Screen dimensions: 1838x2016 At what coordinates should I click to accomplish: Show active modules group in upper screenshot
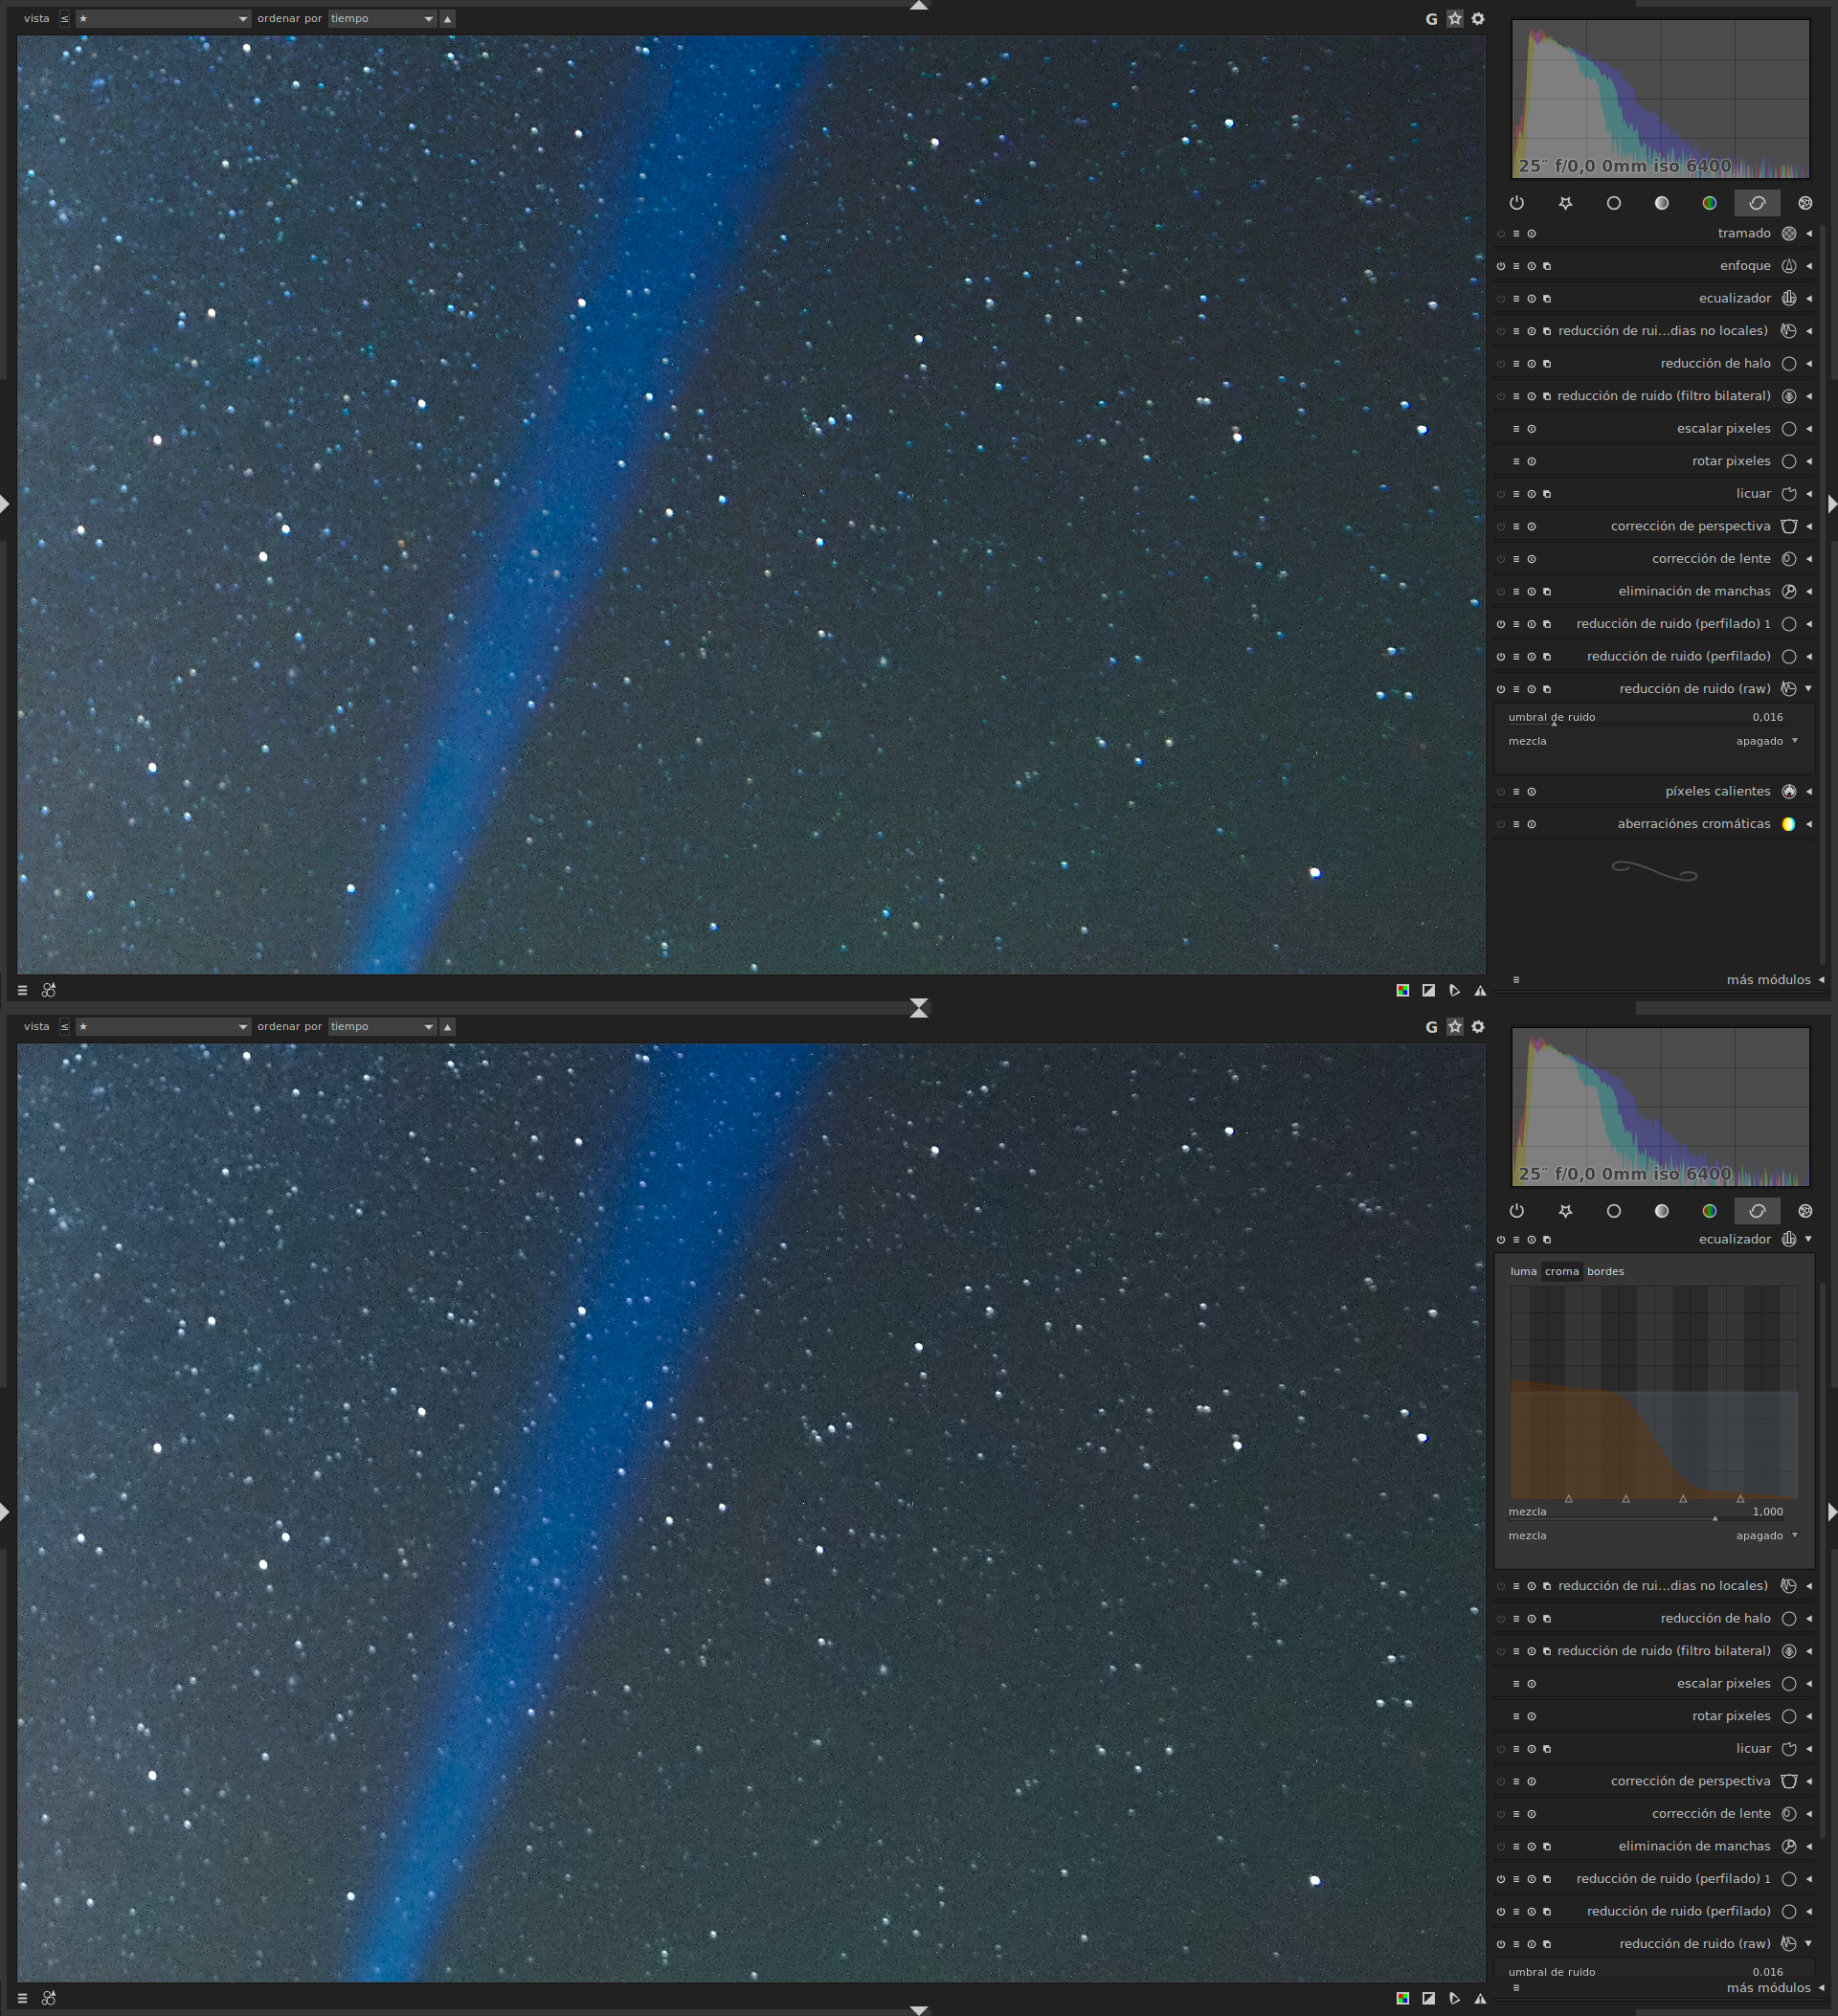point(1517,203)
